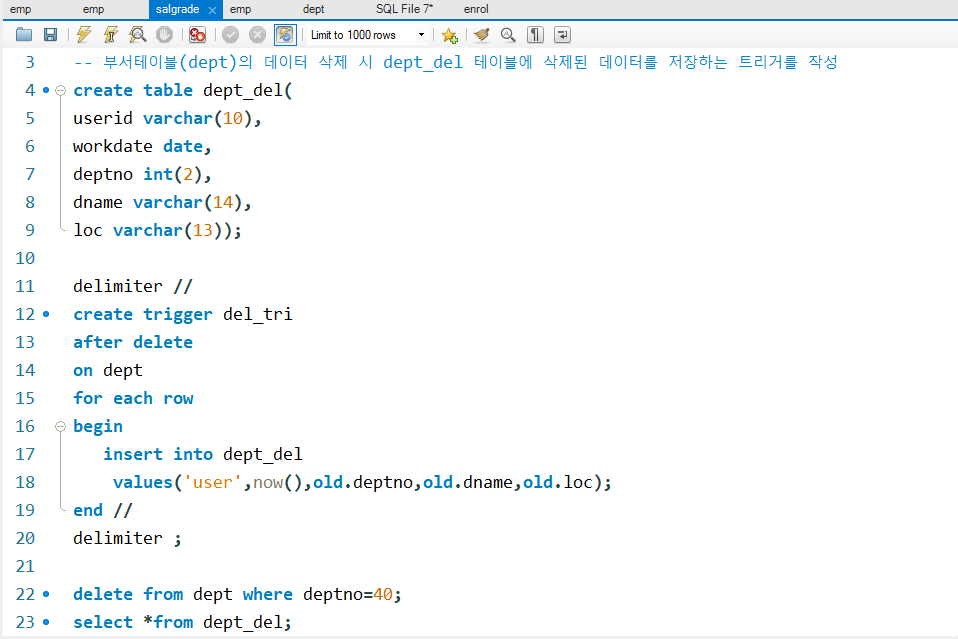
Task: Open find panel magnifier icon
Action: pyautogui.click(x=508, y=35)
